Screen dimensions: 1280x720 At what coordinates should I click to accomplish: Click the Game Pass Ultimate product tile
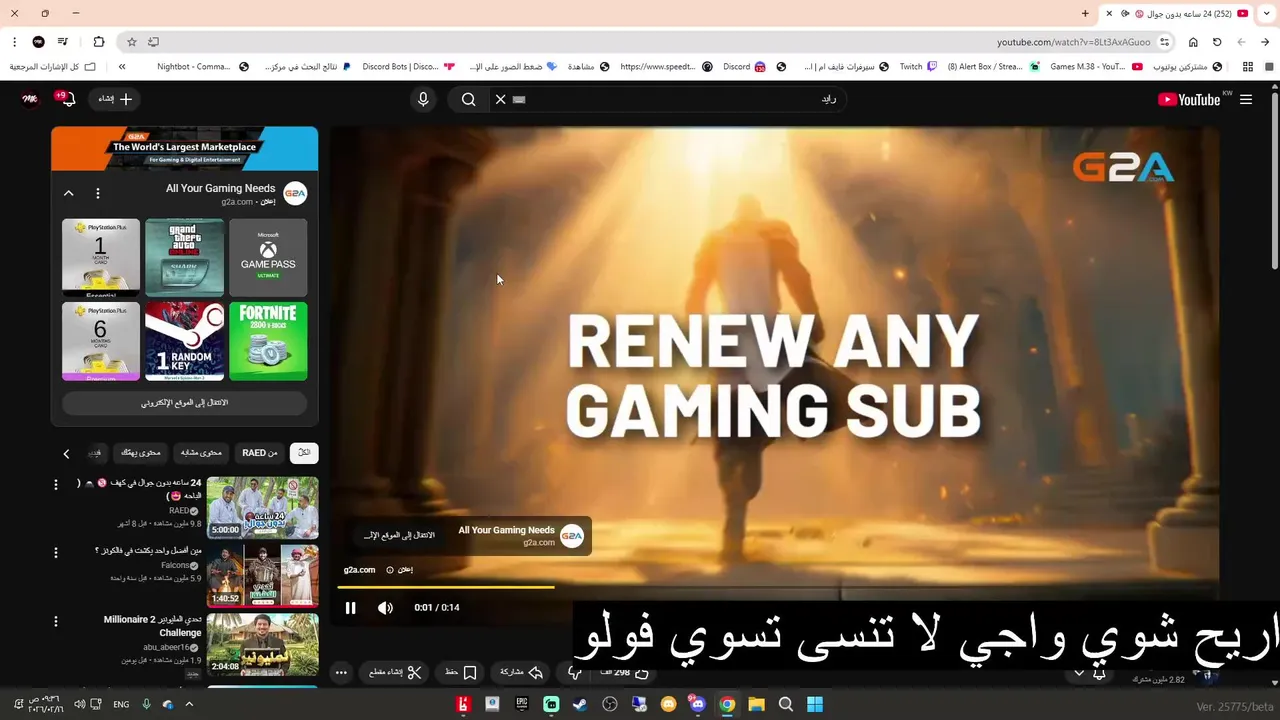(x=268, y=257)
